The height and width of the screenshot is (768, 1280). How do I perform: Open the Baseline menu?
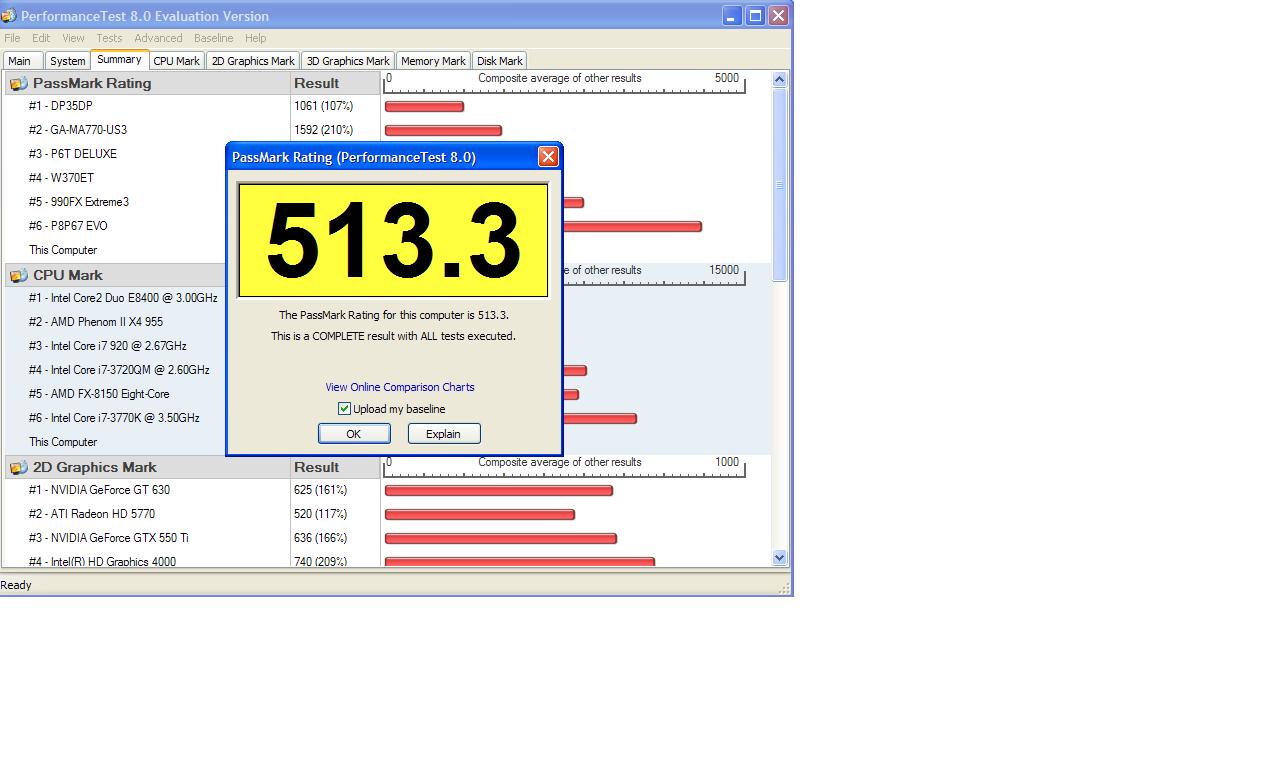pyautogui.click(x=213, y=38)
